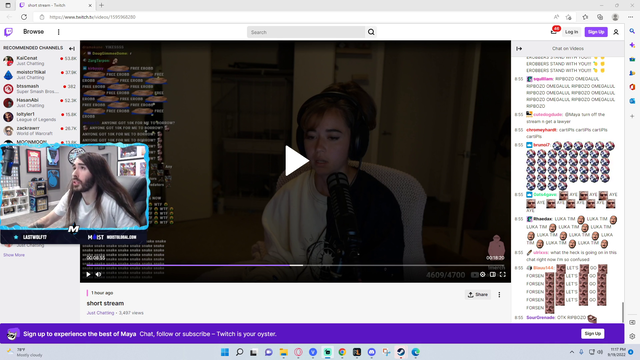The image size is (640, 360).
Task: Refresh the browser page
Action: tap(24, 17)
